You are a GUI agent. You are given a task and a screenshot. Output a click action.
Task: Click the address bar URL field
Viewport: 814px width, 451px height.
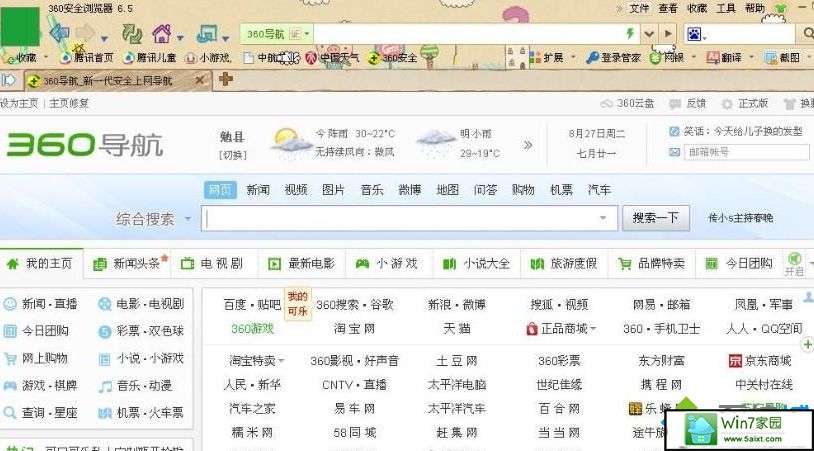pos(467,34)
